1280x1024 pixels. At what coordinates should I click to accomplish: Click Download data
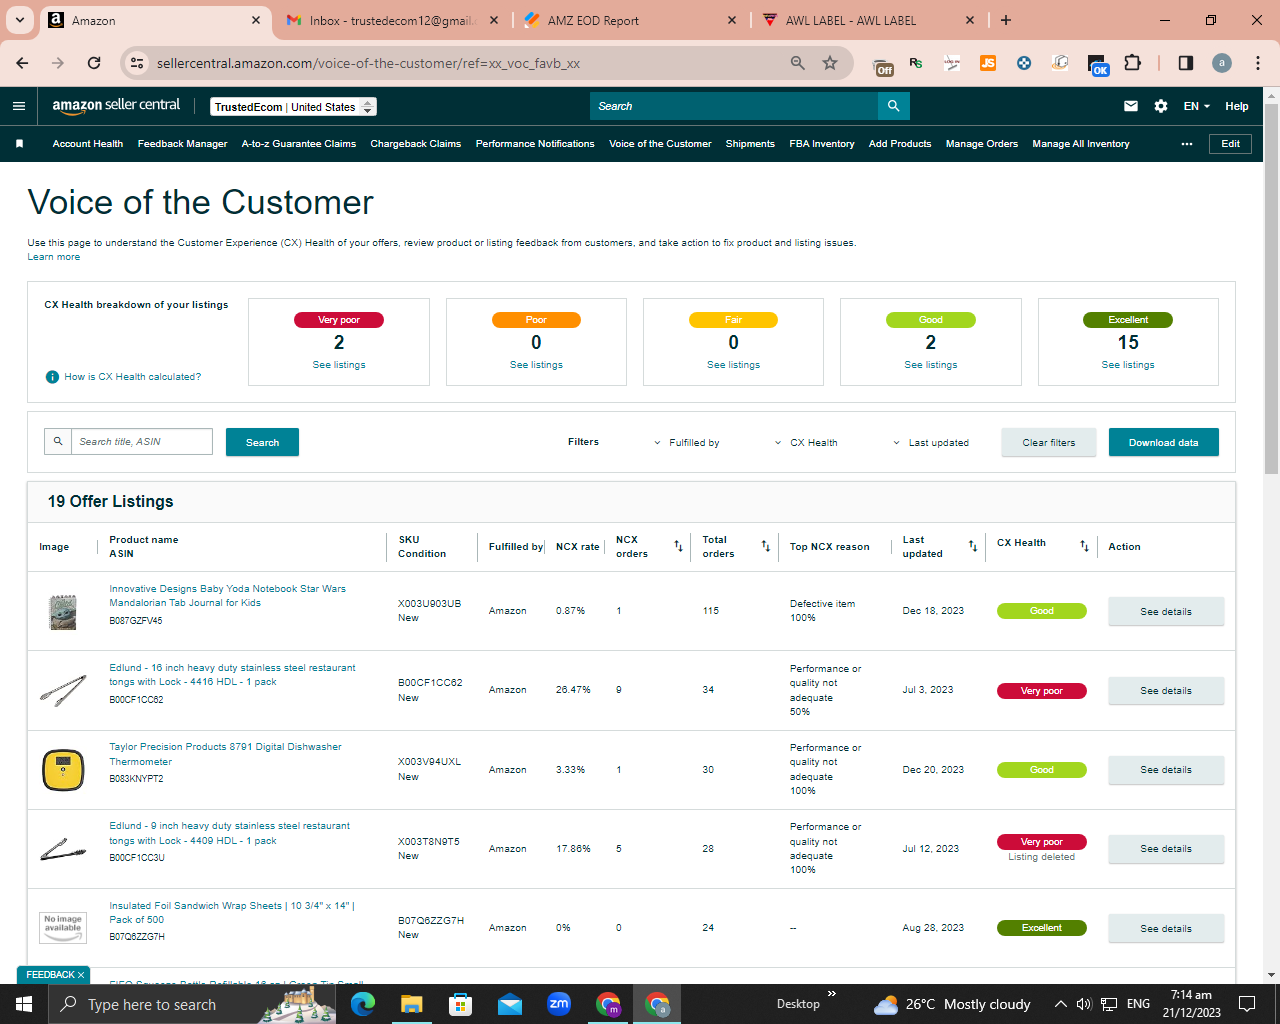(1164, 442)
